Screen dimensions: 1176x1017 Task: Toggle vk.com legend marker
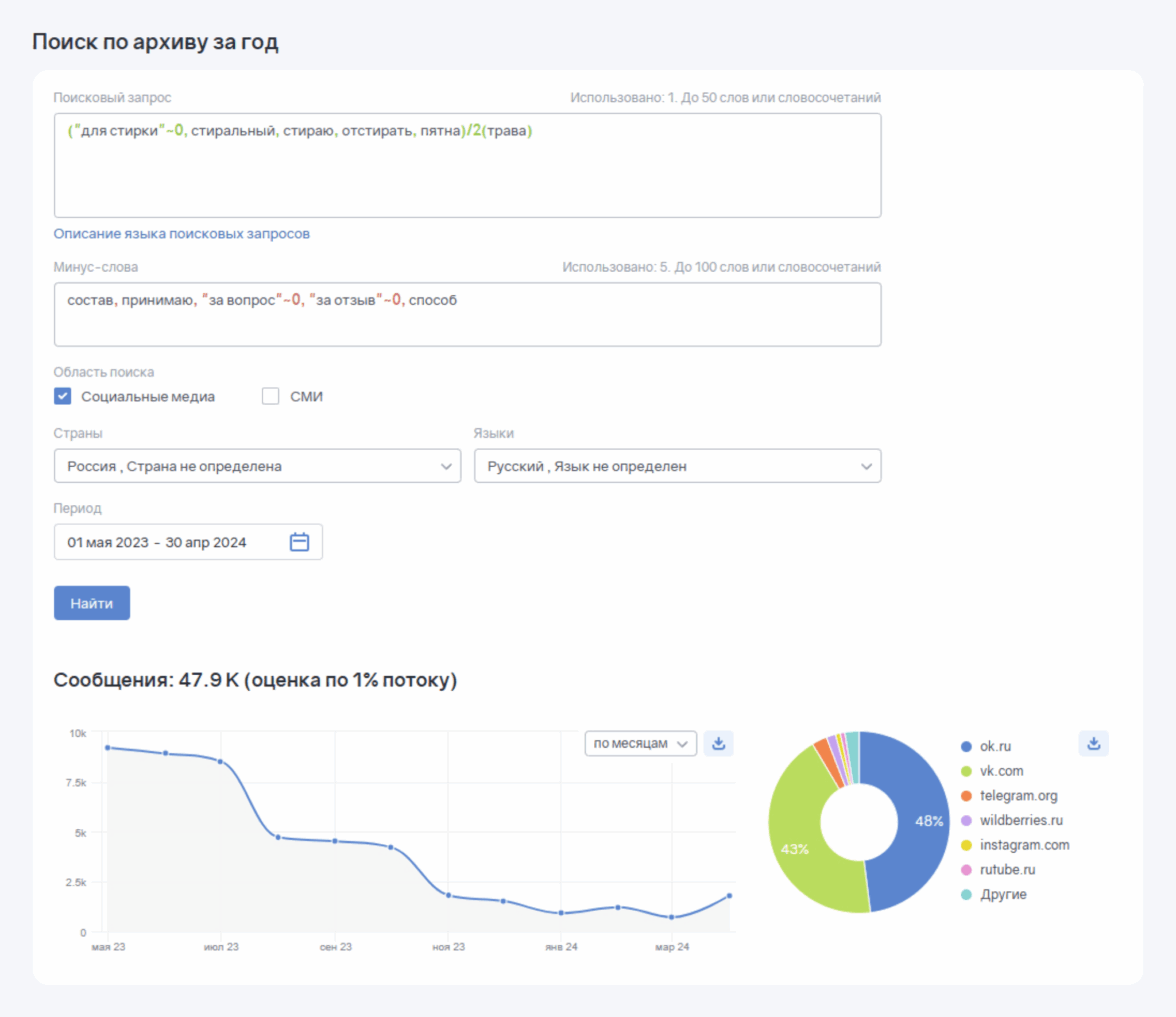(965, 771)
